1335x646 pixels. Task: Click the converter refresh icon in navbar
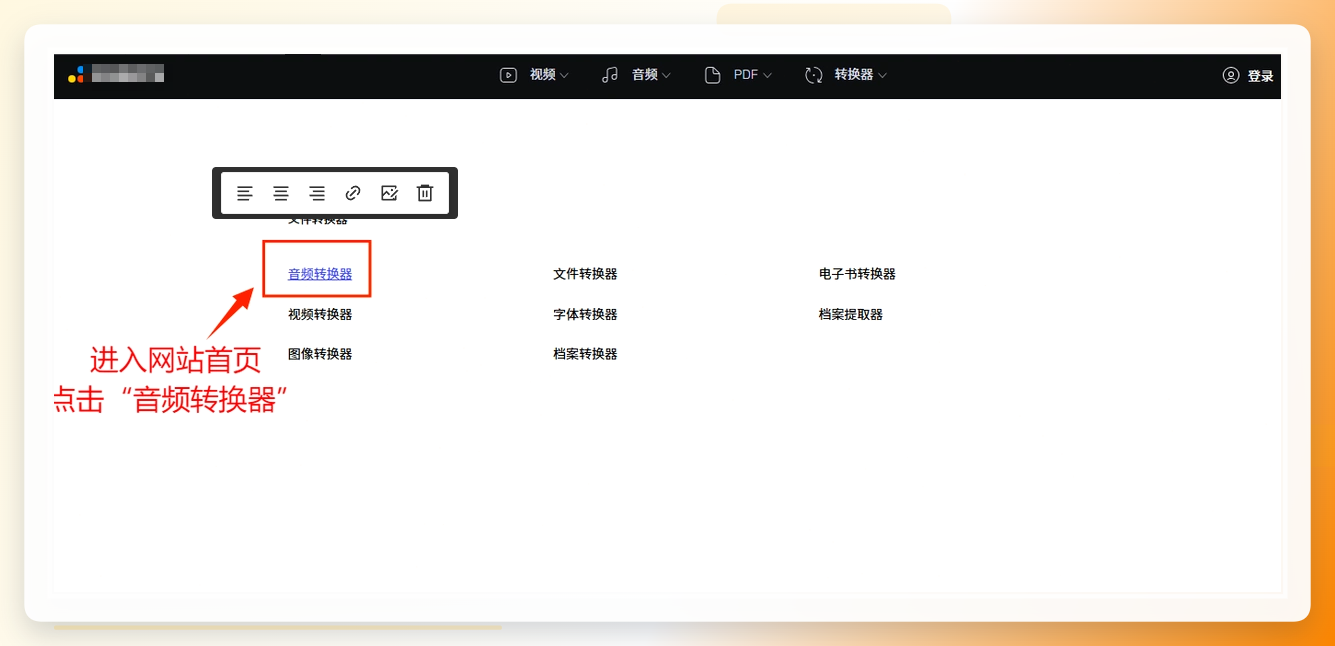pos(814,75)
